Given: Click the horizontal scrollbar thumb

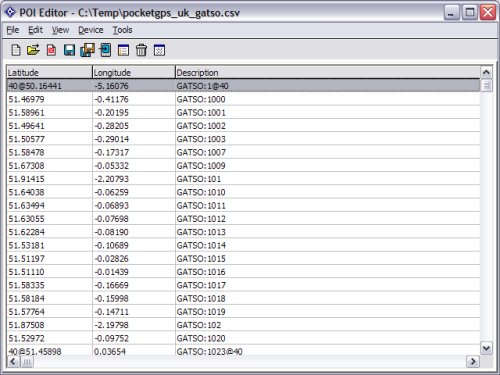Looking at the screenshot, I should point(27,362).
